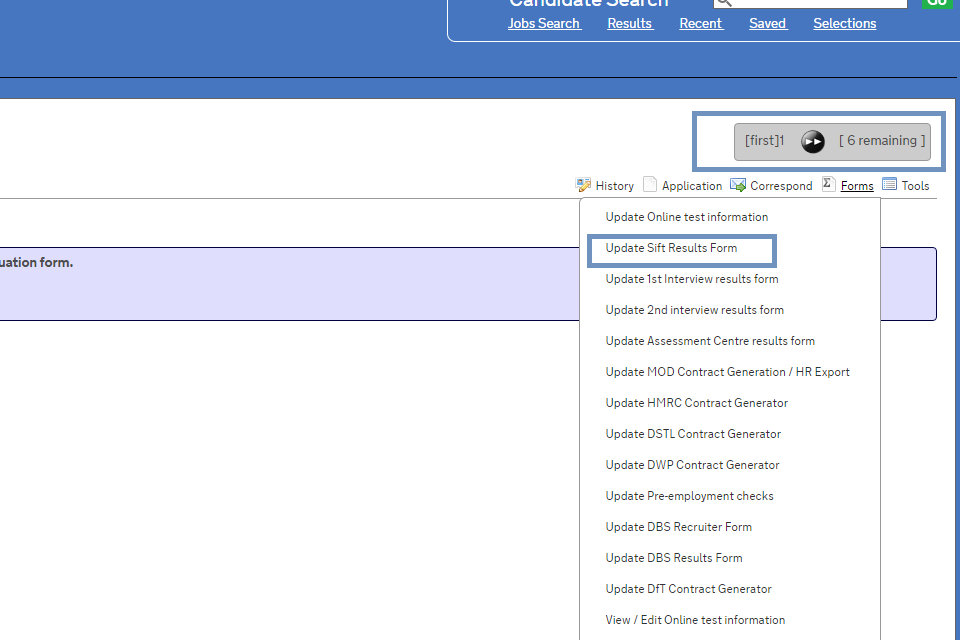Click the Forms sigma icon

point(828,184)
